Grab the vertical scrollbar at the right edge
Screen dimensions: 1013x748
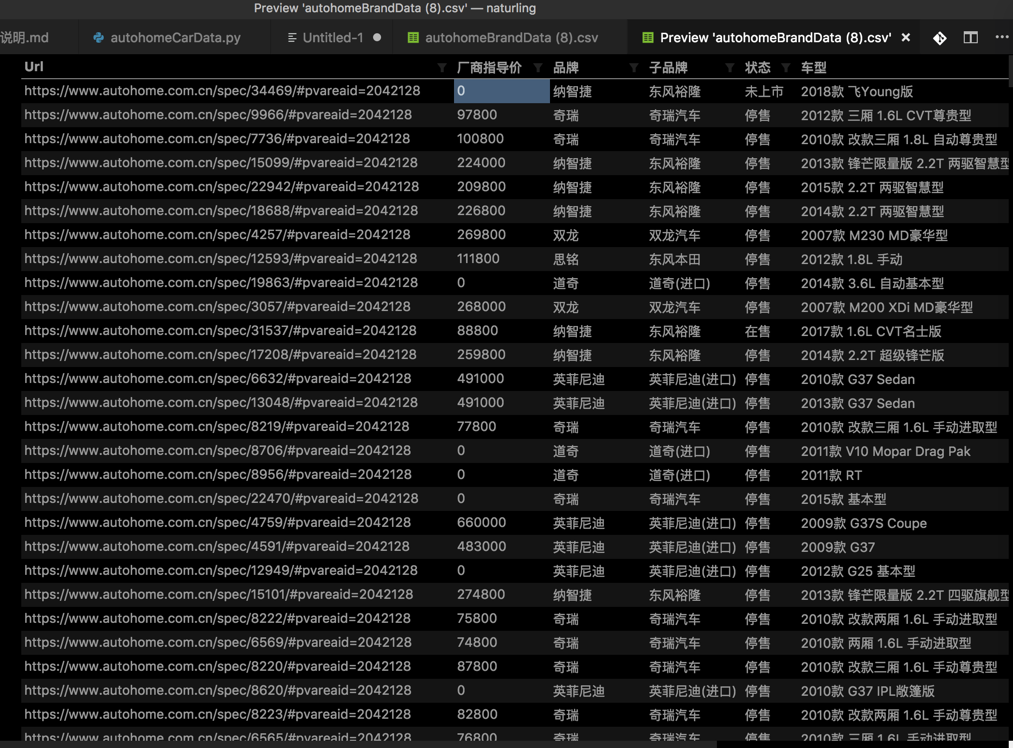[x=1010, y=70]
